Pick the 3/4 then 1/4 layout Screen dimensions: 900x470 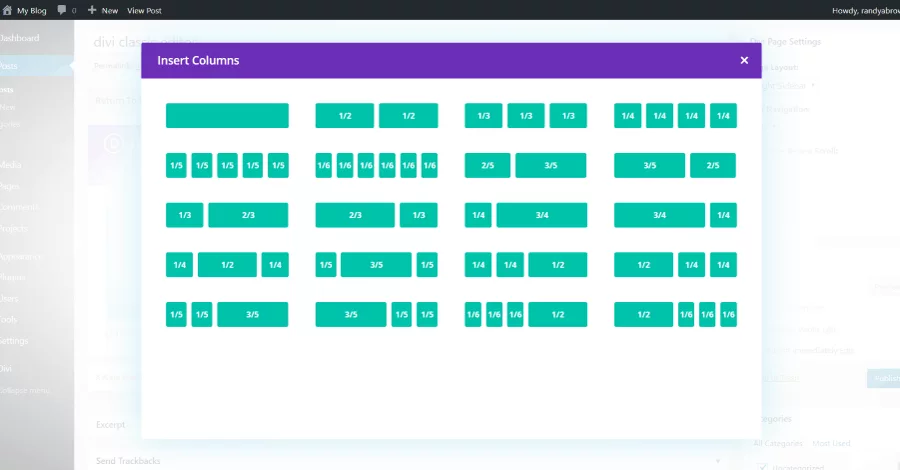coord(675,215)
